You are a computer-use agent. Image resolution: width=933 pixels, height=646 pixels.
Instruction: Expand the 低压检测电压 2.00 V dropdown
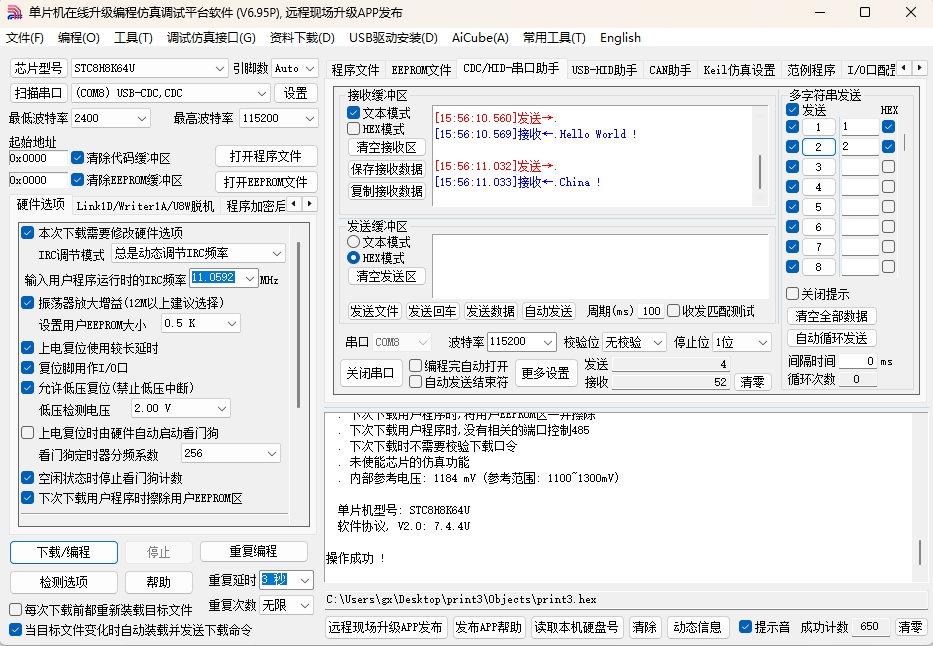[x=221, y=409]
